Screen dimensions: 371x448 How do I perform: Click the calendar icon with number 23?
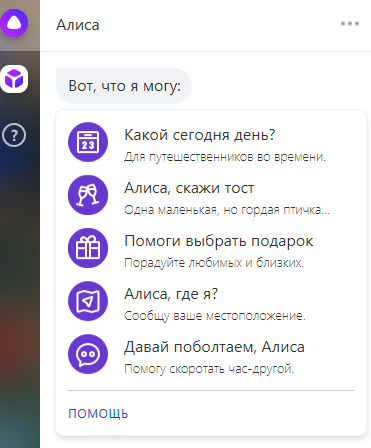click(x=88, y=142)
